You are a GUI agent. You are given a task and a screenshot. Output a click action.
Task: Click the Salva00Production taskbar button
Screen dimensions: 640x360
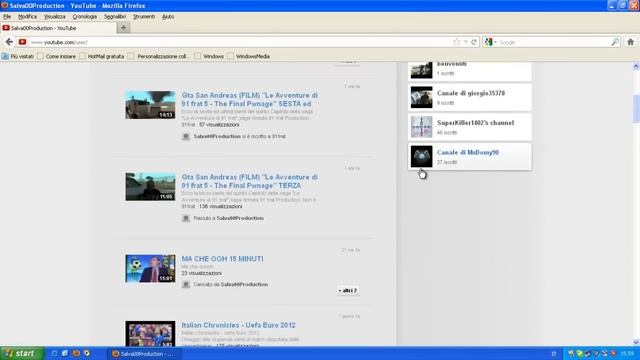click(x=144, y=354)
